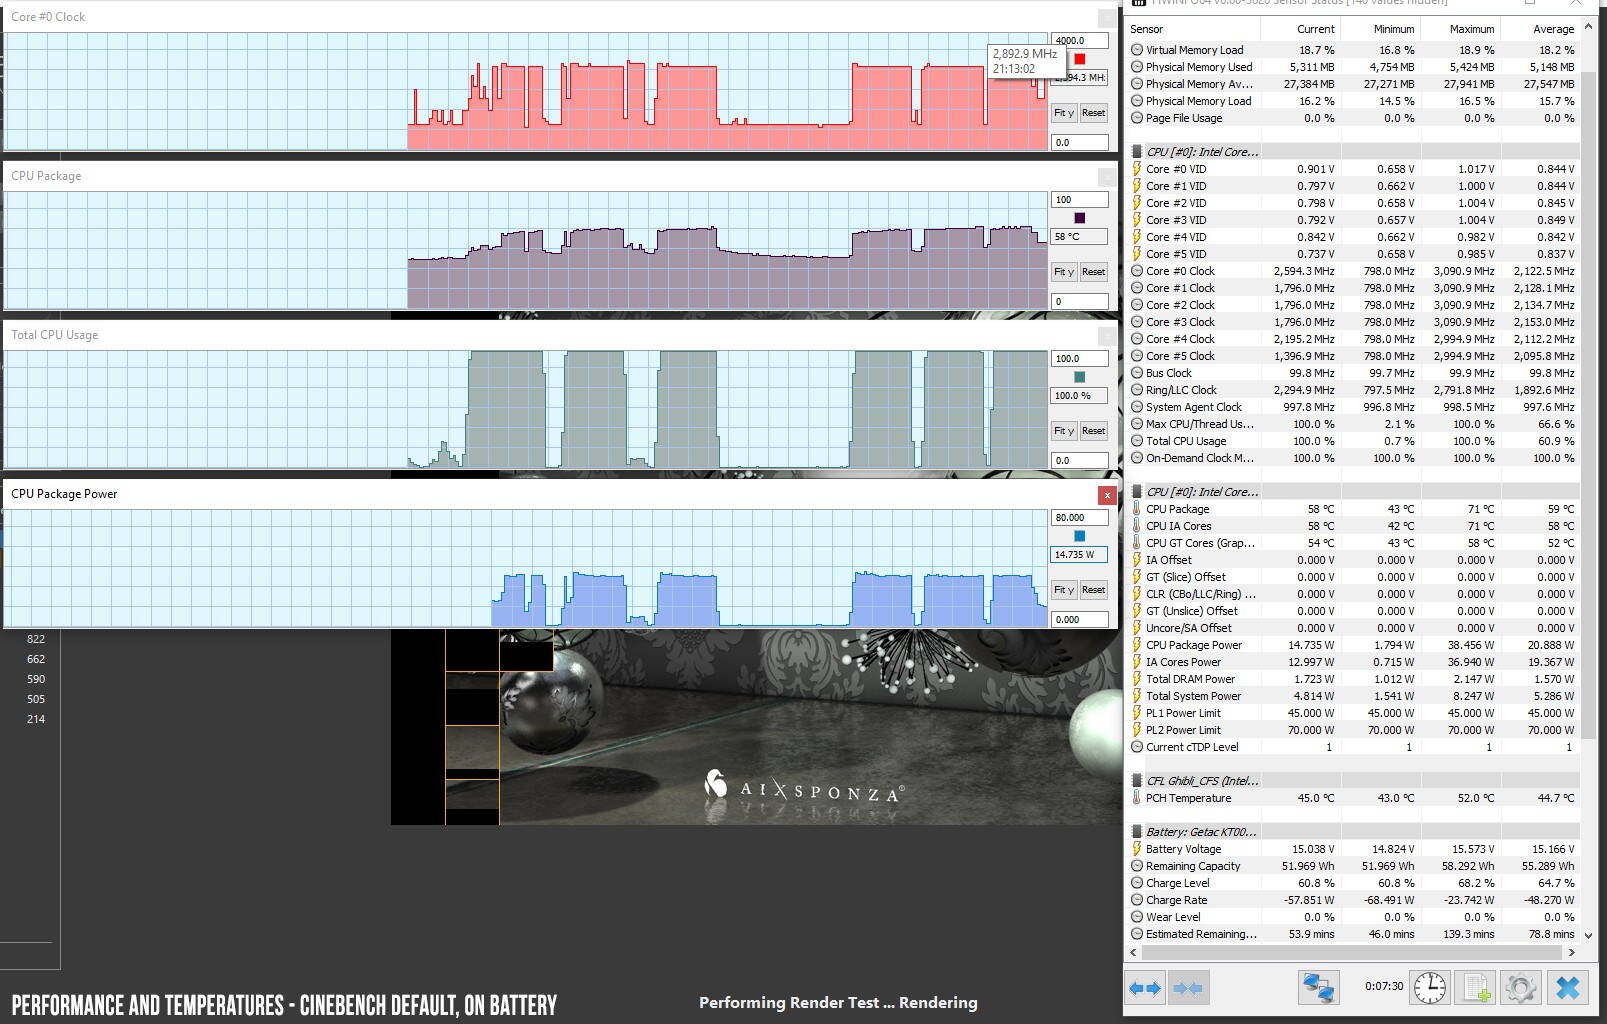Pick the teal swatch of Total CPU Usage graph
Screen dimensions: 1607x1024
[x=1079, y=377]
